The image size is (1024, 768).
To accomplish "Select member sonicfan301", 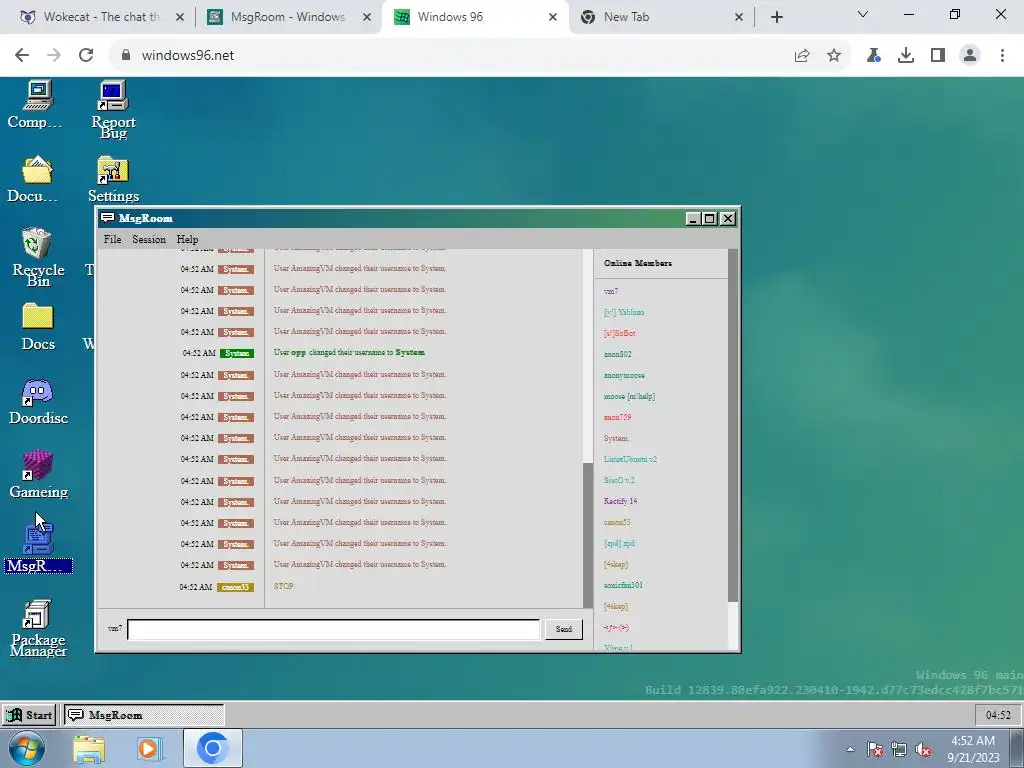I will point(623,585).
